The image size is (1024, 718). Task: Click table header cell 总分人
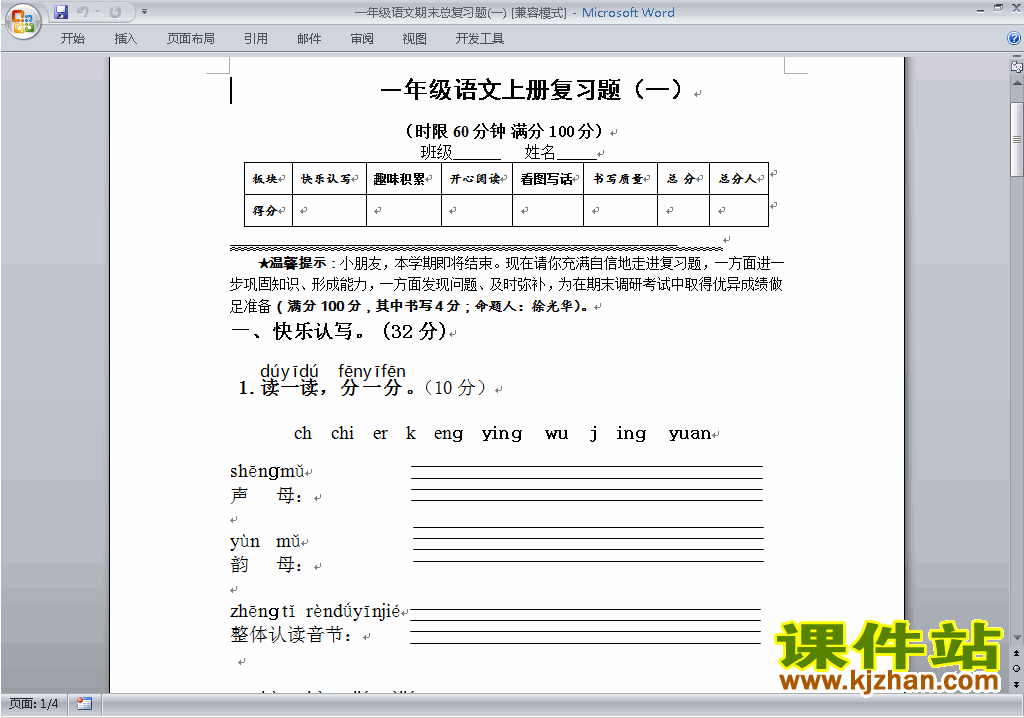[739, 178]
